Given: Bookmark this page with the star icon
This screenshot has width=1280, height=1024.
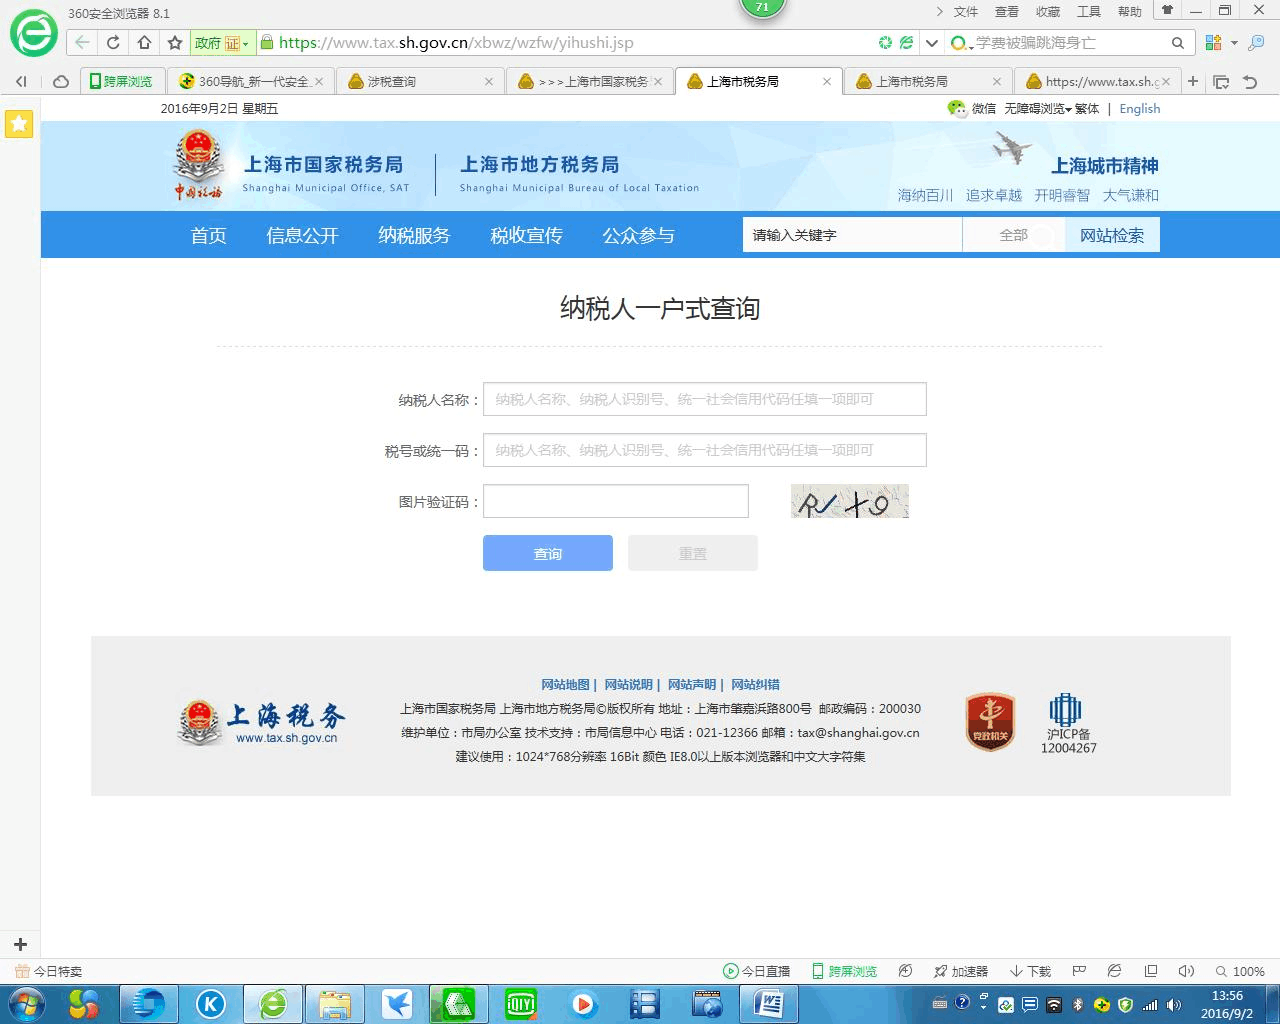Looking at the screenshot, I should [x=175, y=43].
